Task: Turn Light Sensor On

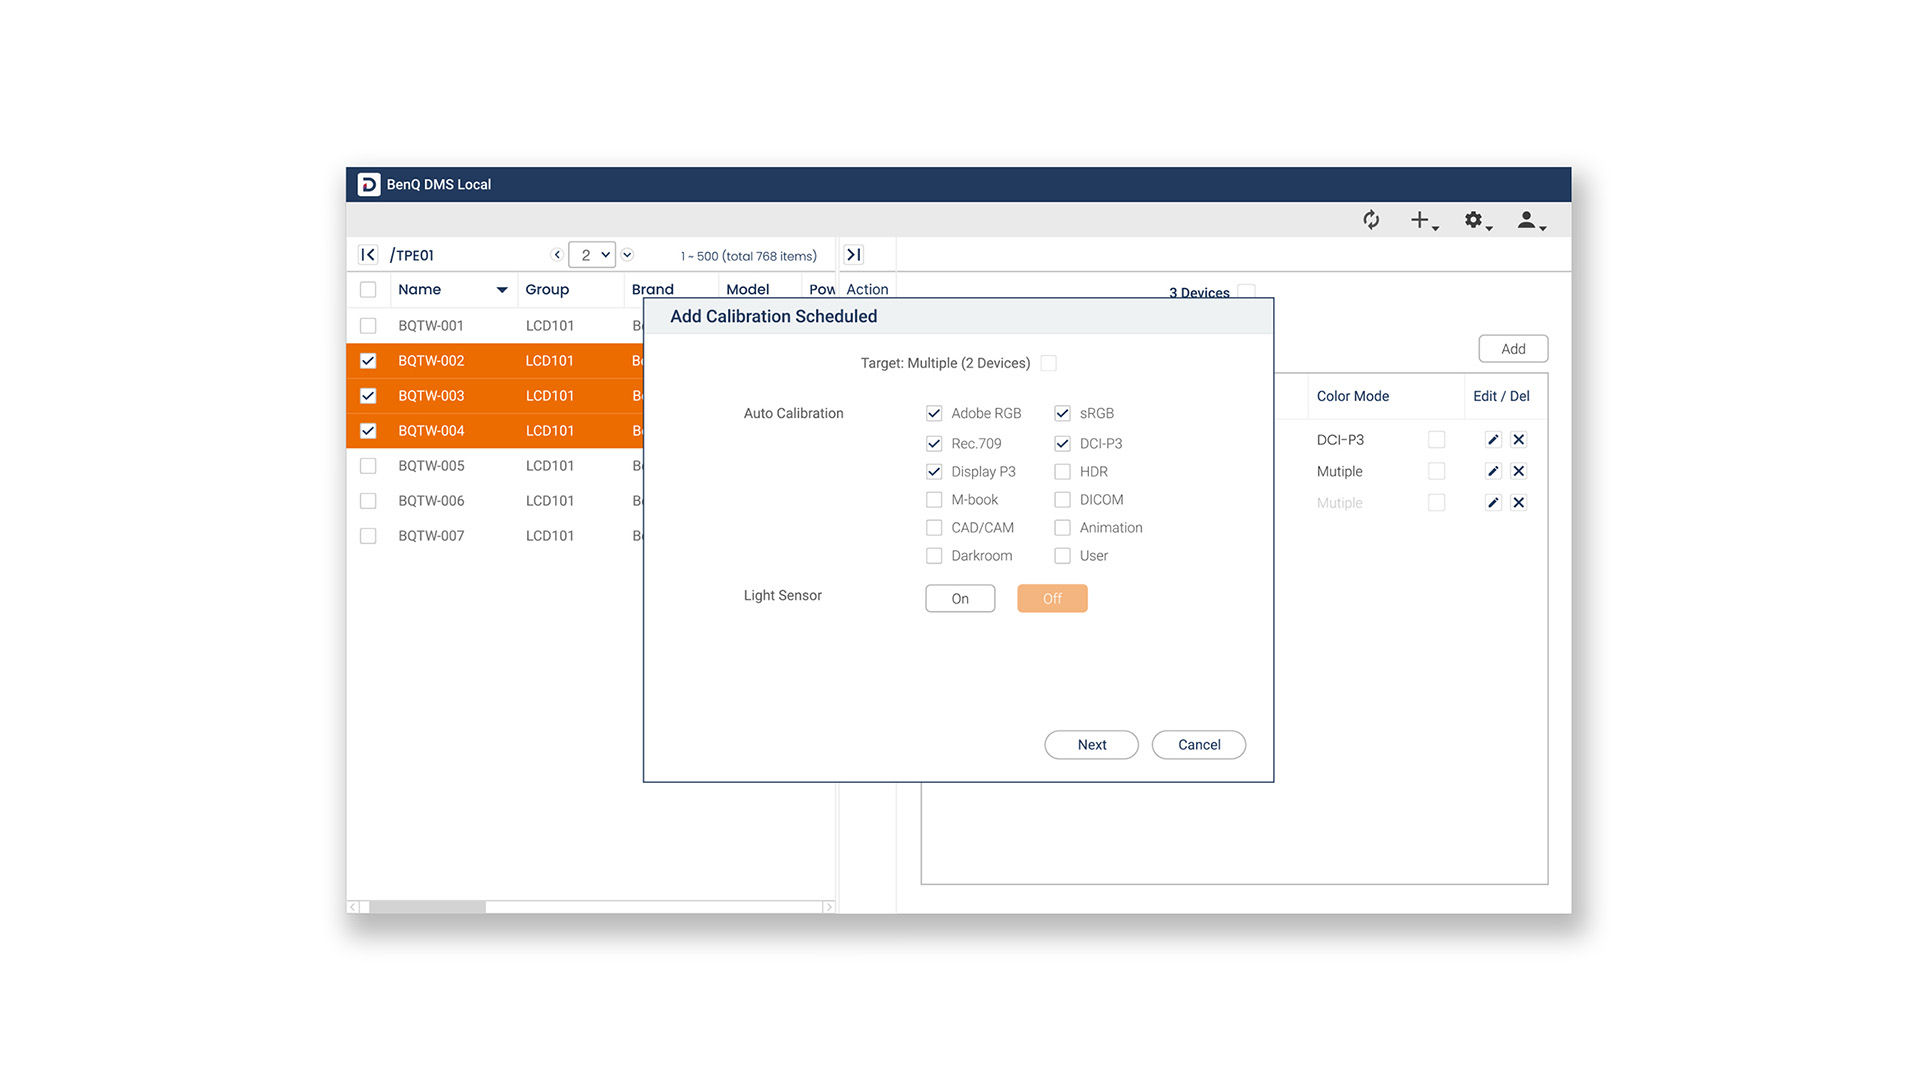Action: (960, 598)
